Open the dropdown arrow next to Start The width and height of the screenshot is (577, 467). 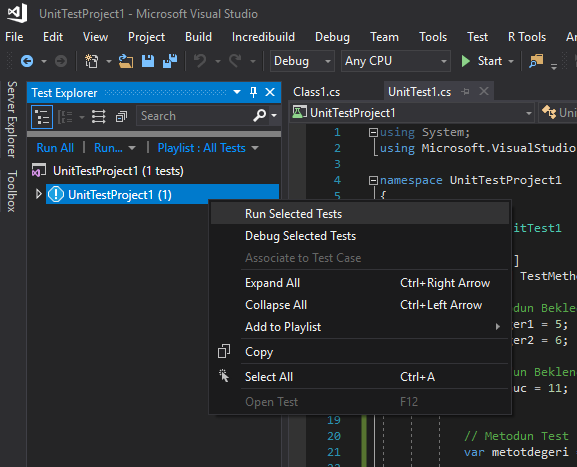pos(511,61)
